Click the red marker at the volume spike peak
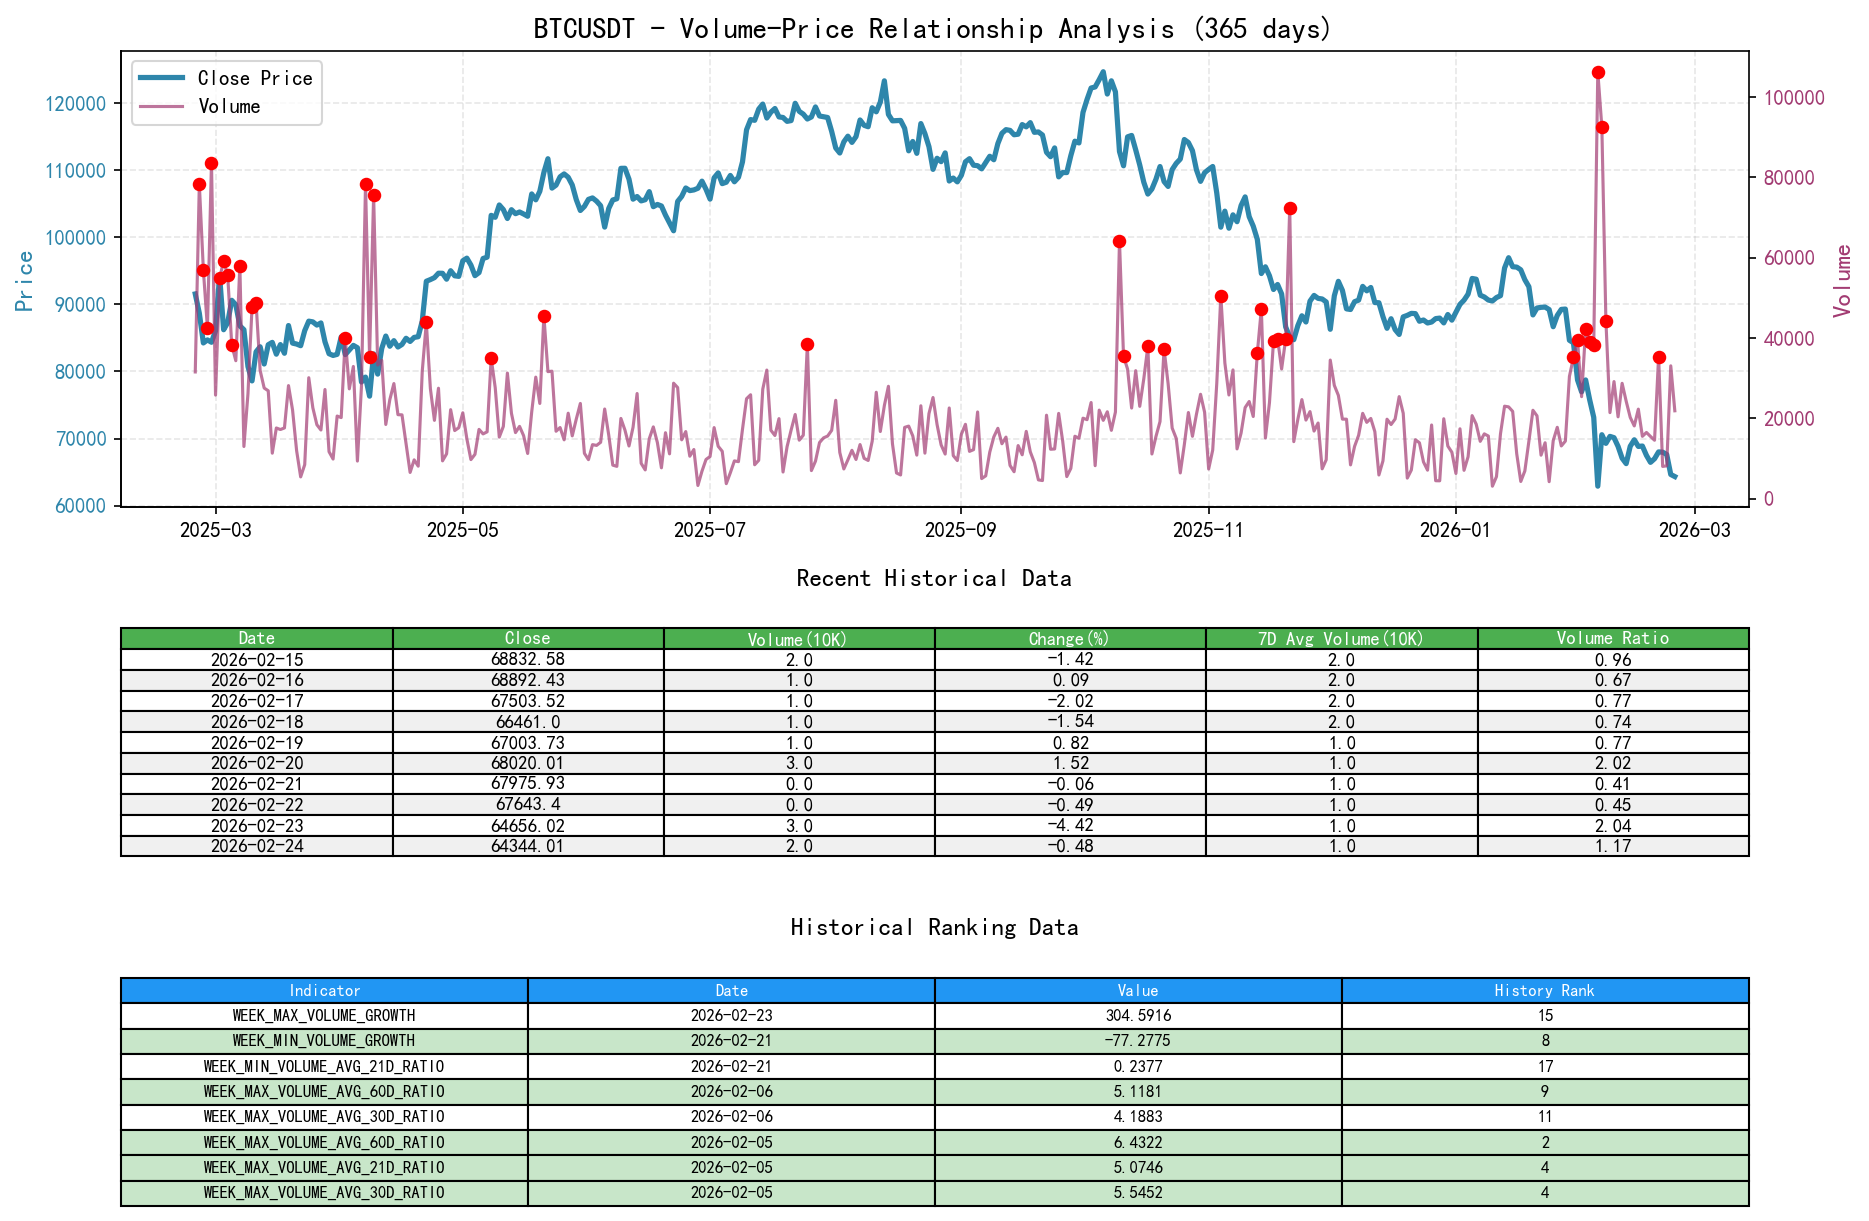1869x1221 pixels. pos(1597,71)
